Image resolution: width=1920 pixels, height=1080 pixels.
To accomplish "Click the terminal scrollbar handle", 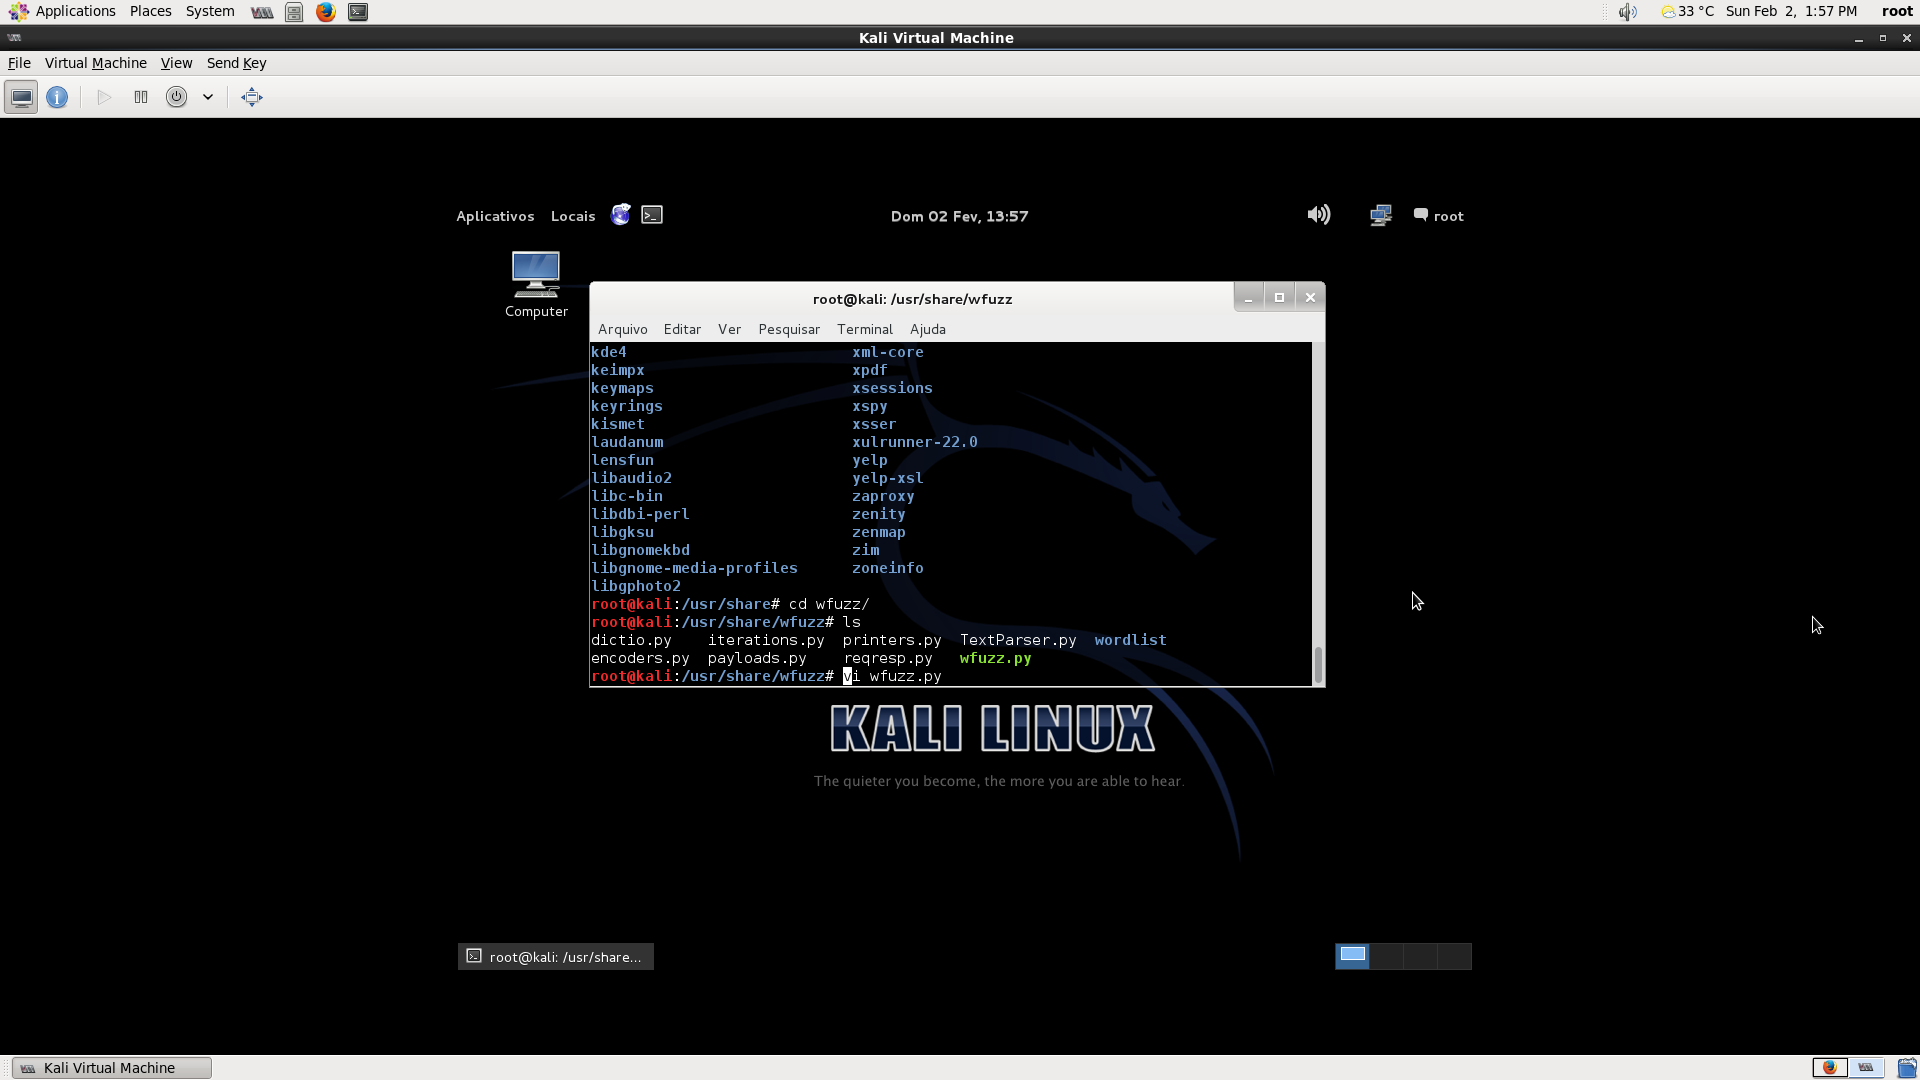I will coord(1318,665).
